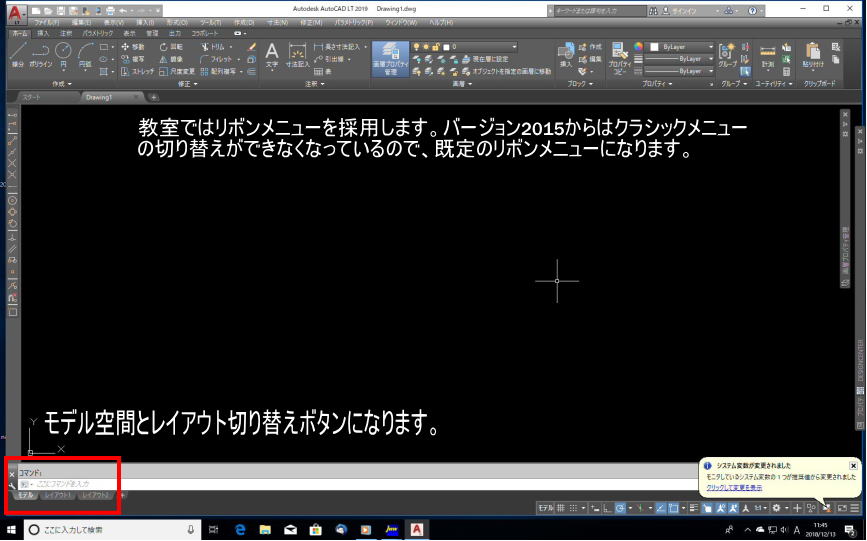This screenshot has width=867, height=541.
Task: Click Plot/print icon in Quick Access toolbar
Action: pyautogui.click(x=110, y=11)
